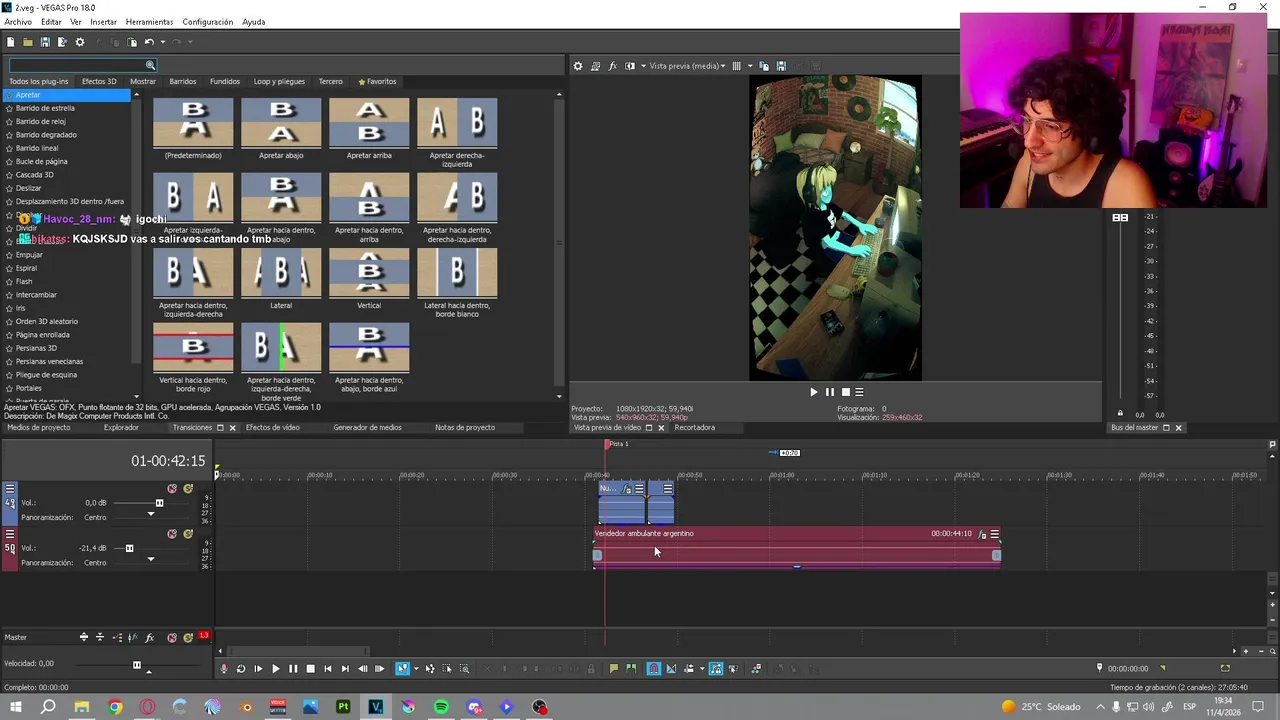The image size is (1280, 720).
Task: Play from start in transport bar
Action: pyautogui.click(x=258, y=668)
